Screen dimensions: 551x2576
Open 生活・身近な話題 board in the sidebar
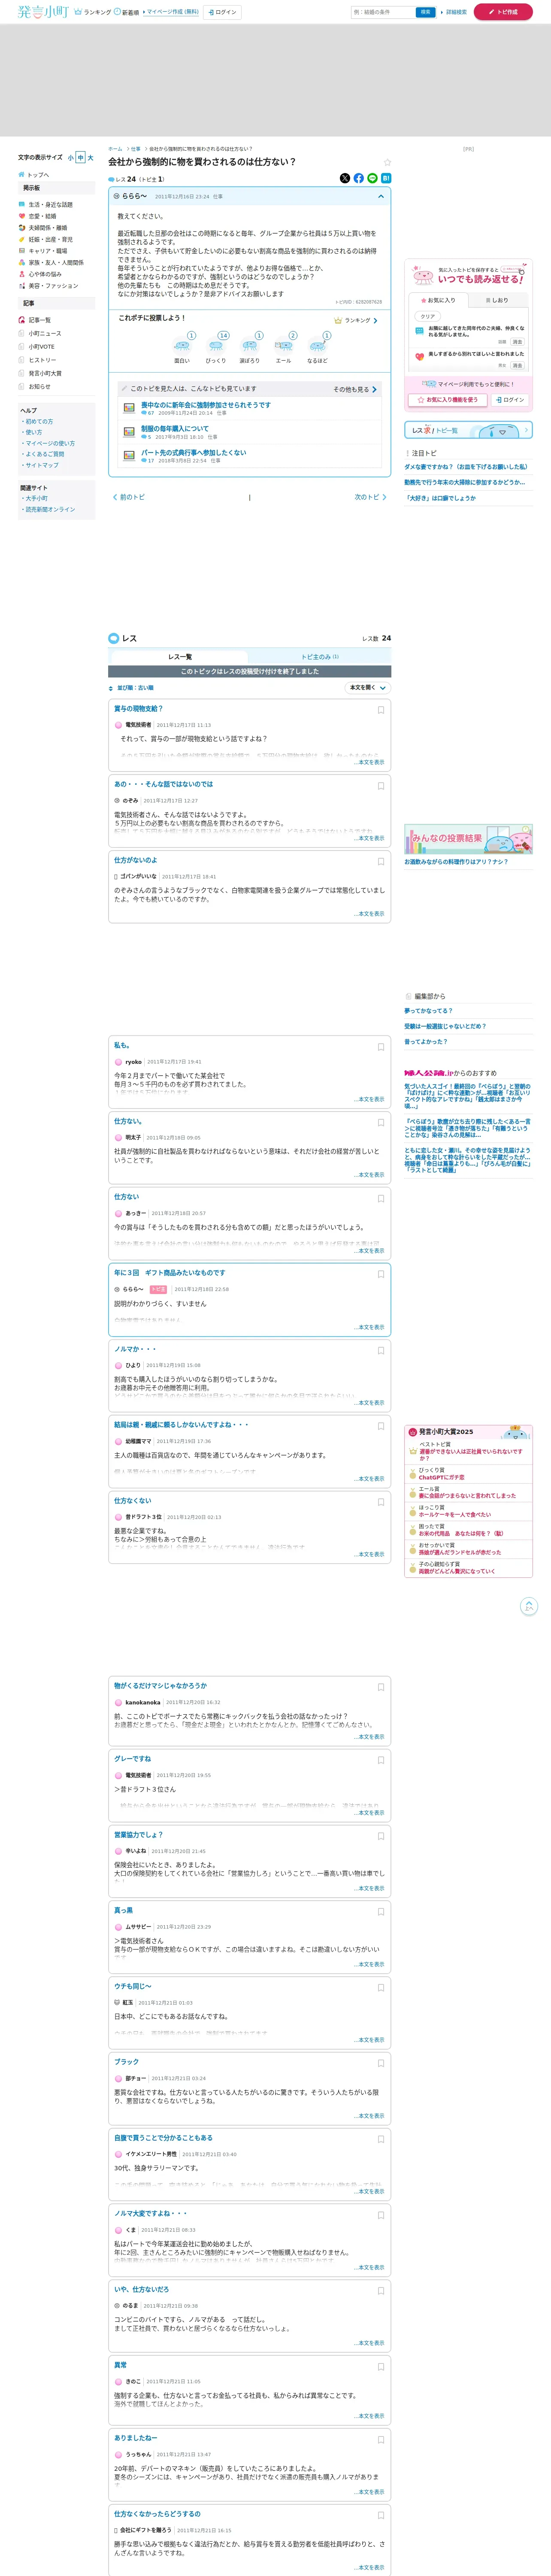point(50,204)
